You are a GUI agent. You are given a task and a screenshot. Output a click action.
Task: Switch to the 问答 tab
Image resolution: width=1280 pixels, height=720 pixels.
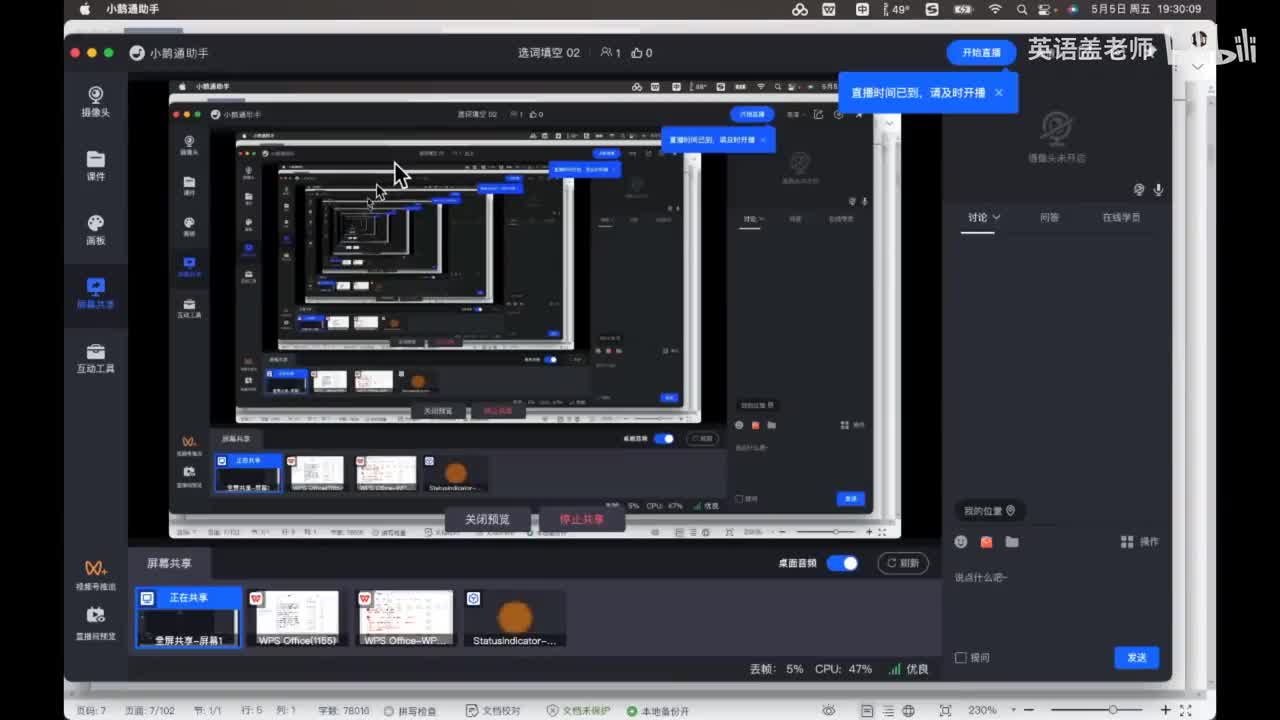1049,217
